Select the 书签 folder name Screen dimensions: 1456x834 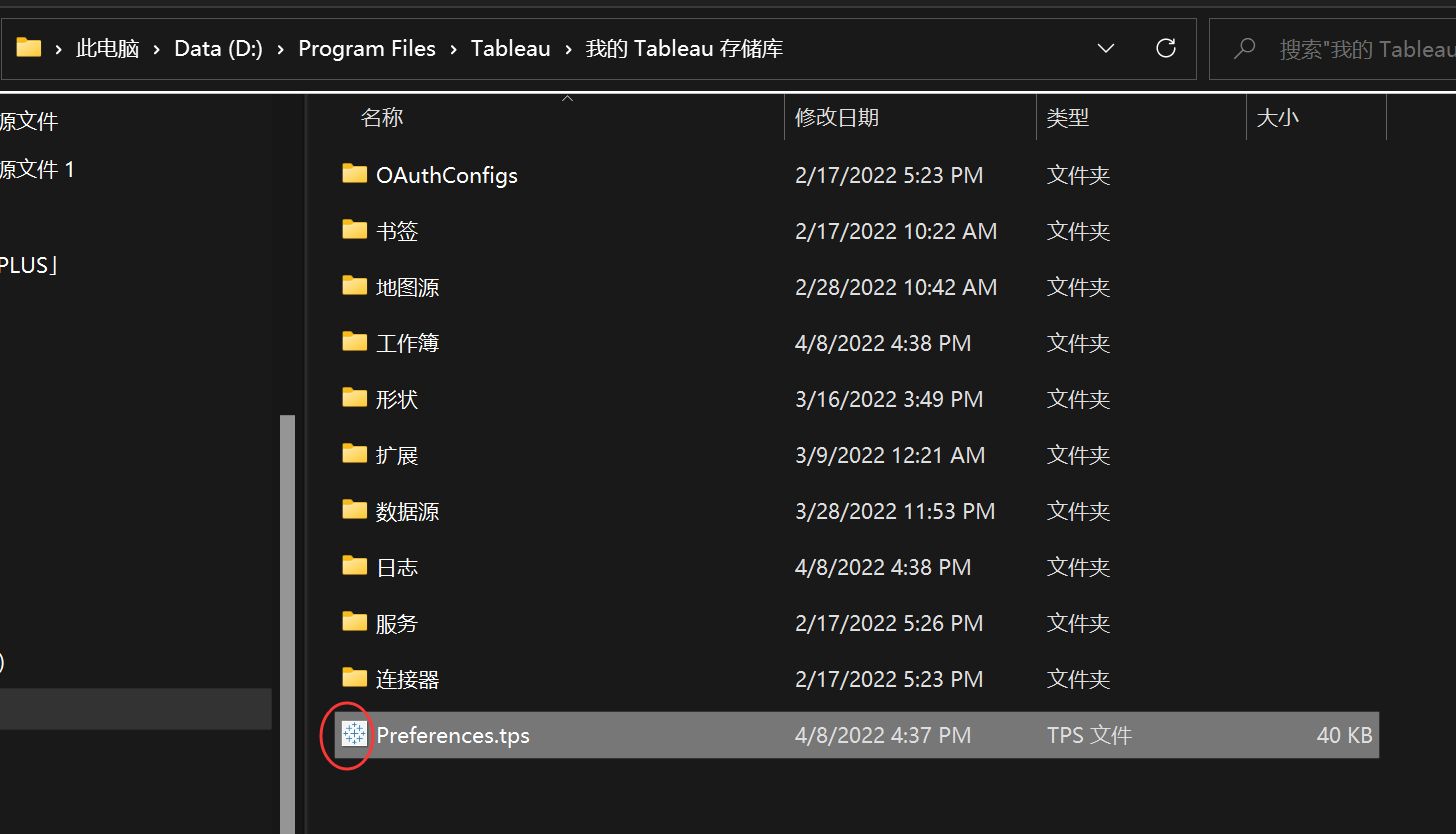[x=397, y=231]
